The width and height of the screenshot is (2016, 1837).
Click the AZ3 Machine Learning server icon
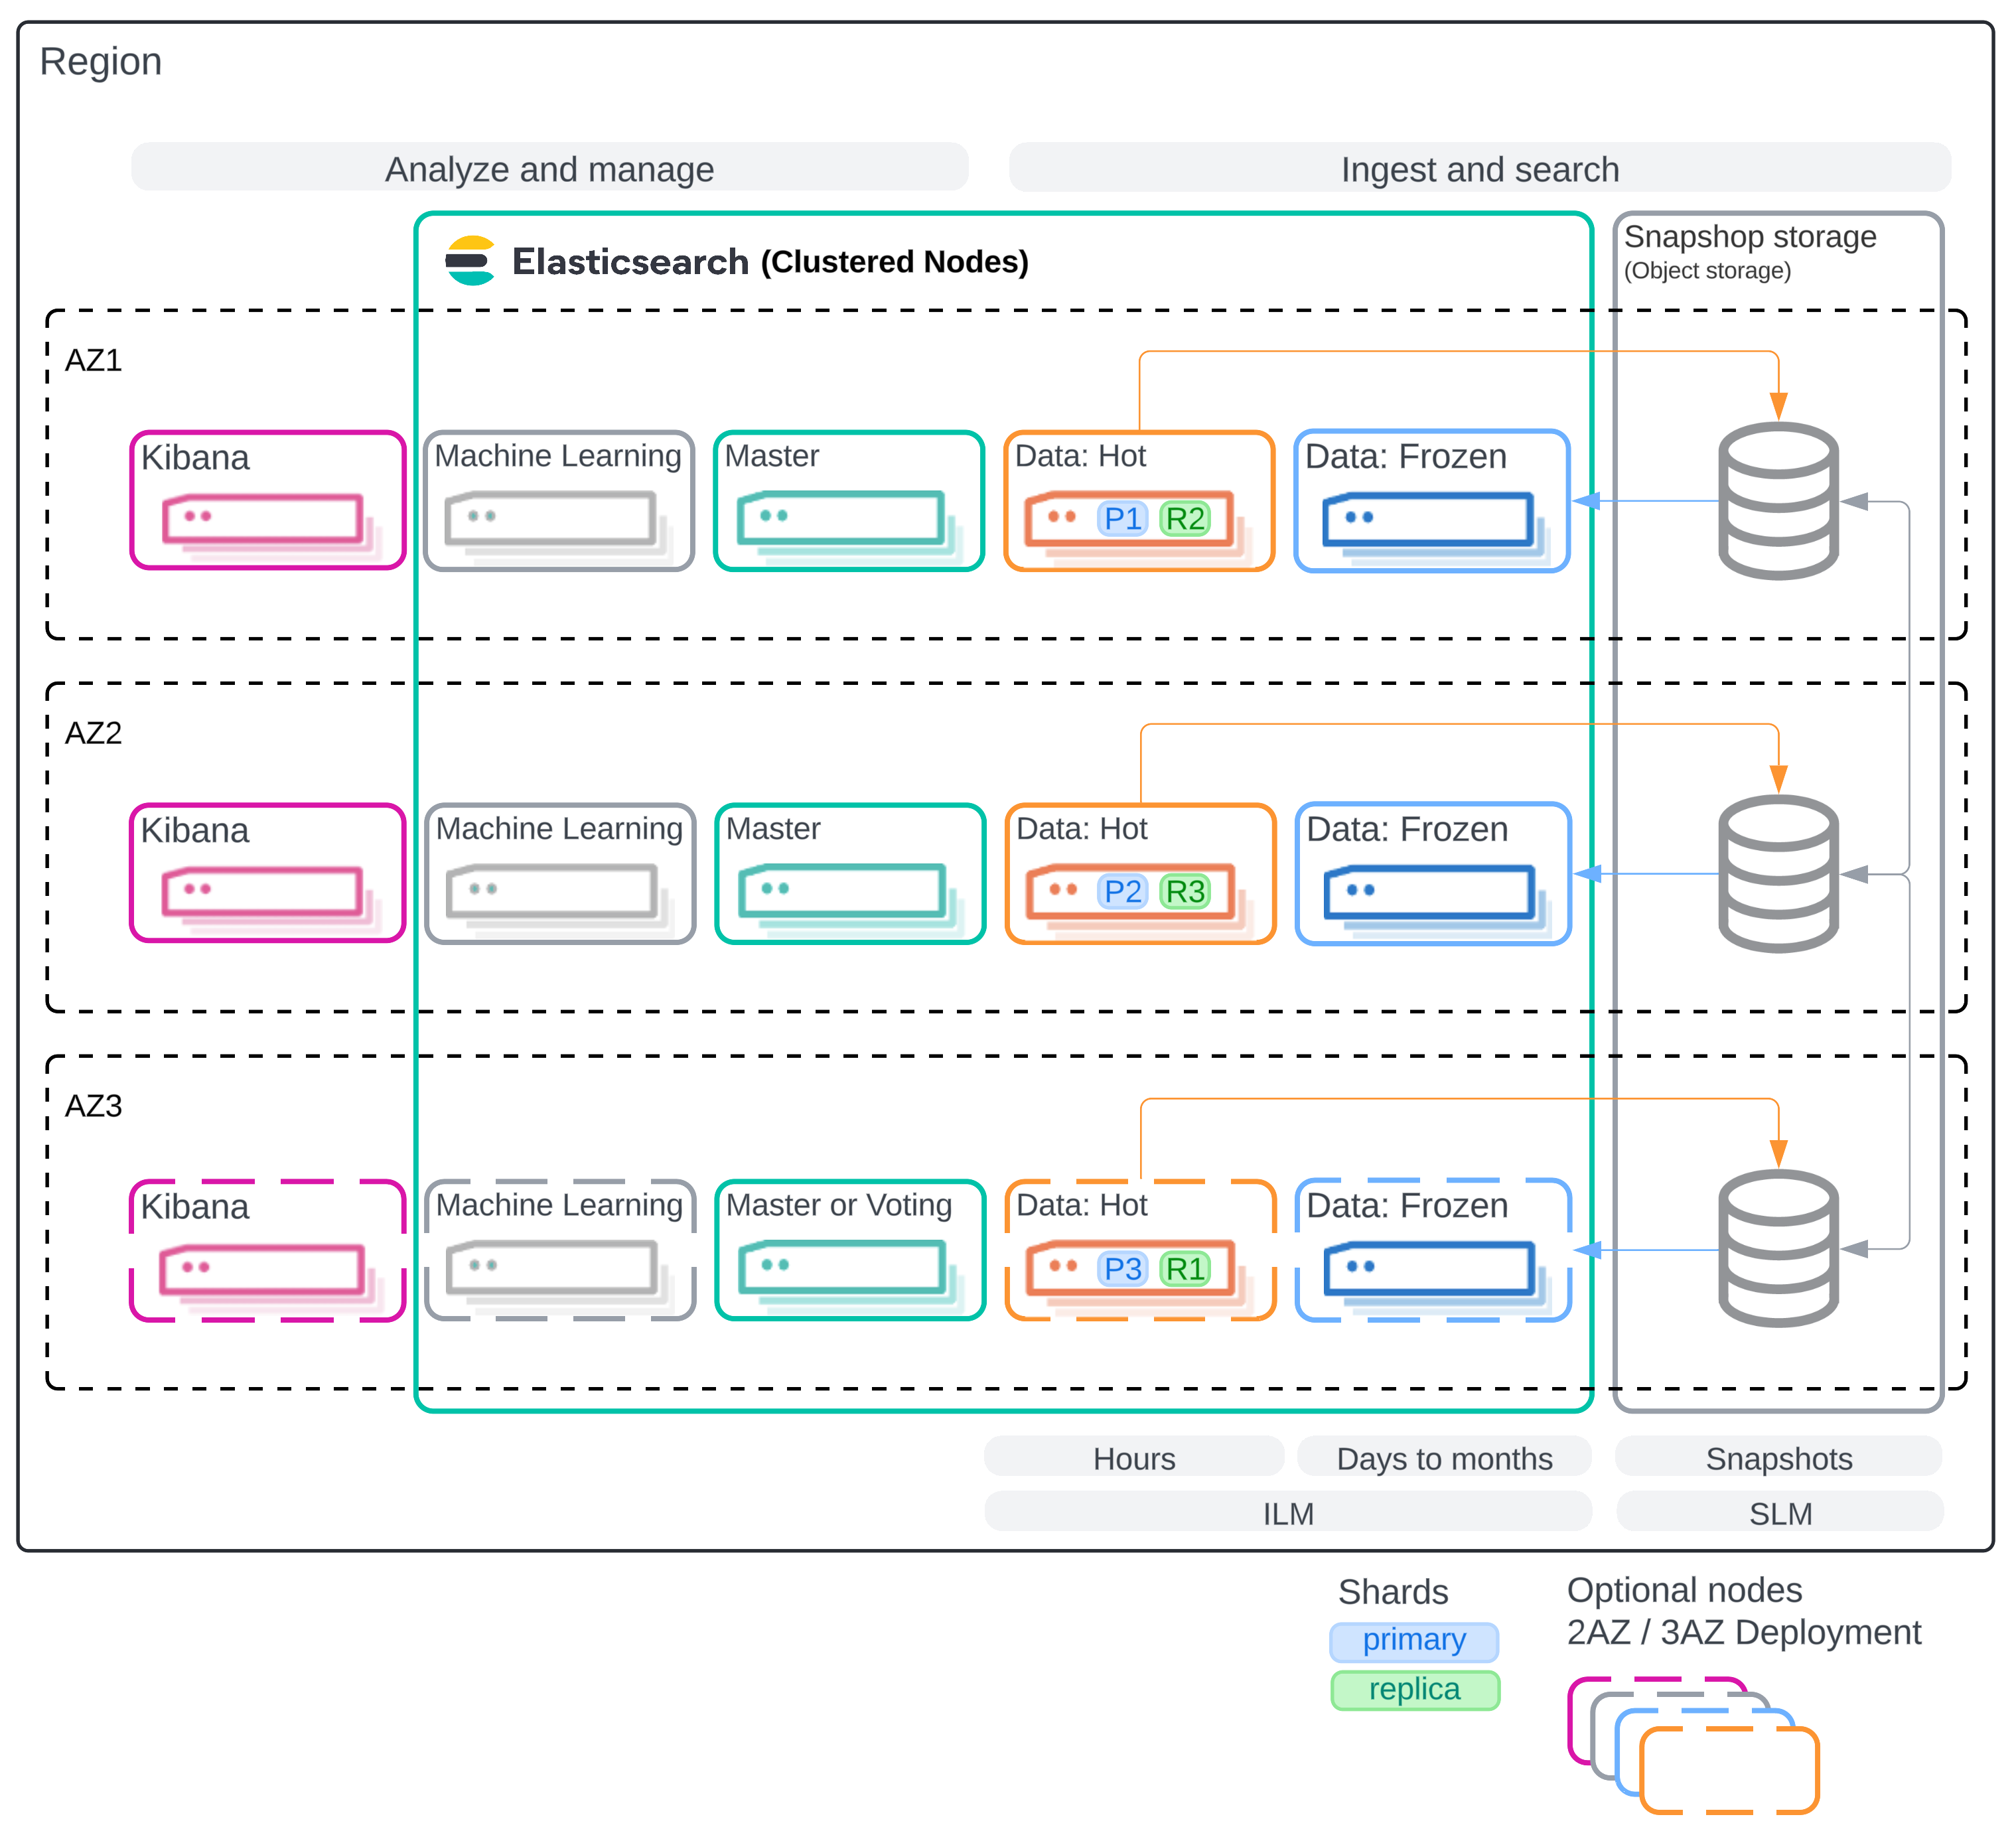pos(552,1268)
